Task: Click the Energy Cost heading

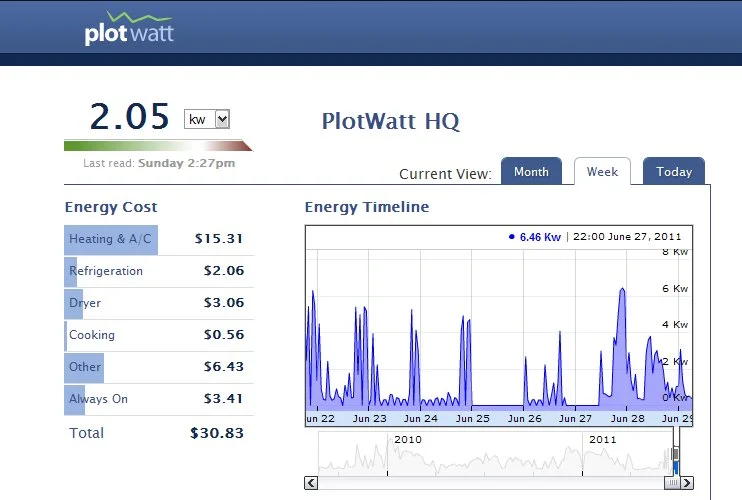Action: [x=111, y=207]
